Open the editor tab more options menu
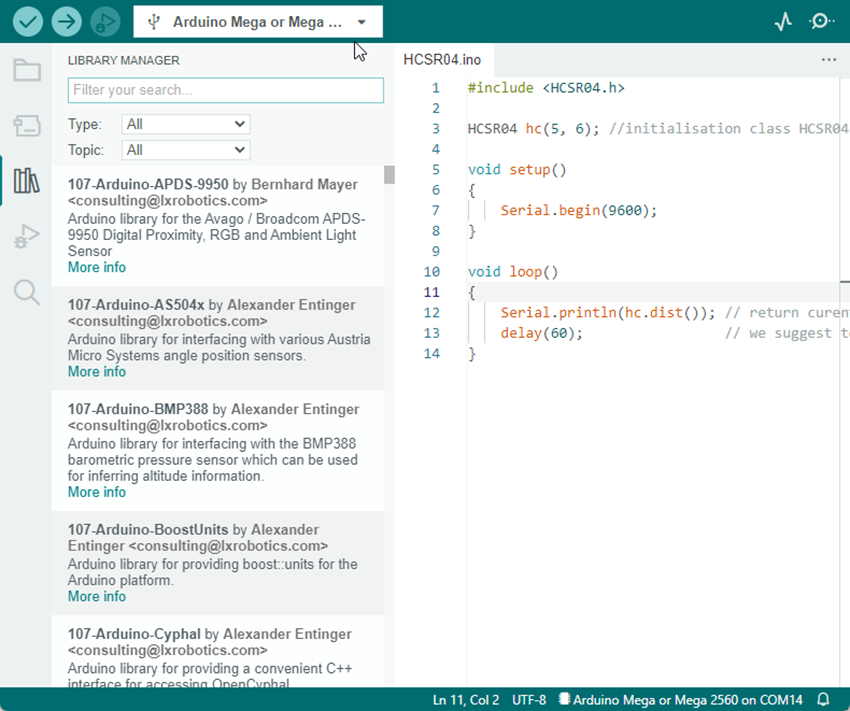Image resolution: width=850 pixels, height=711 pixels. (829, 60)
